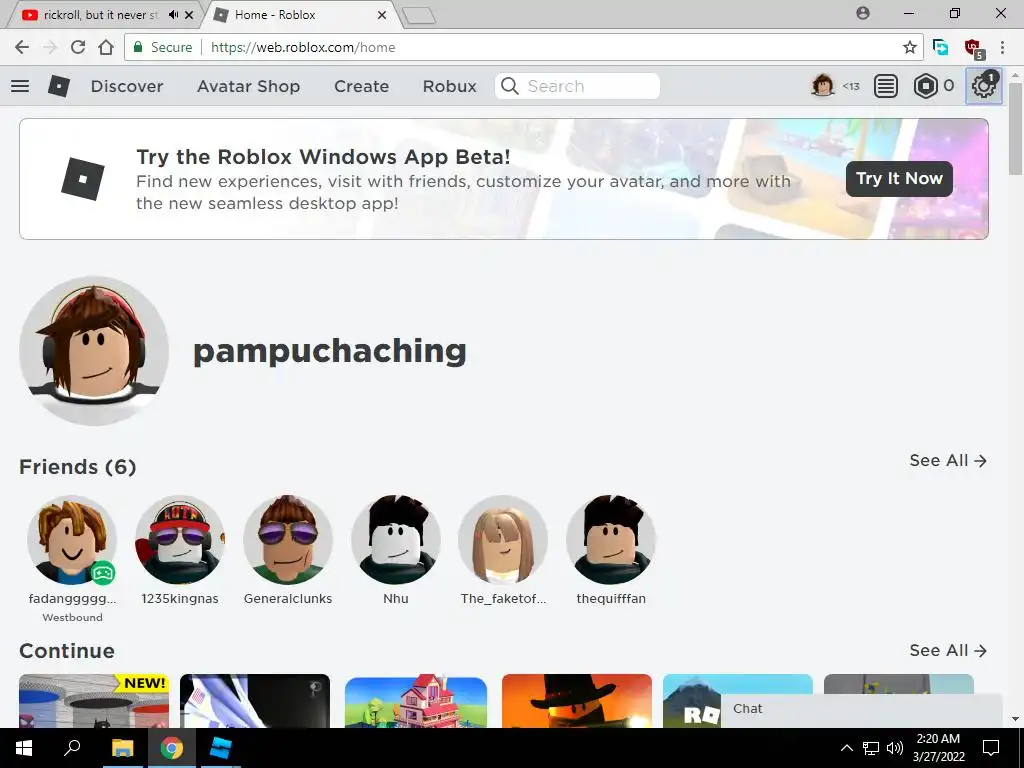This screenshot has width=1024, height=768.
Task: Open the black hat game thumbnail
Action: [x=577, y=701]
